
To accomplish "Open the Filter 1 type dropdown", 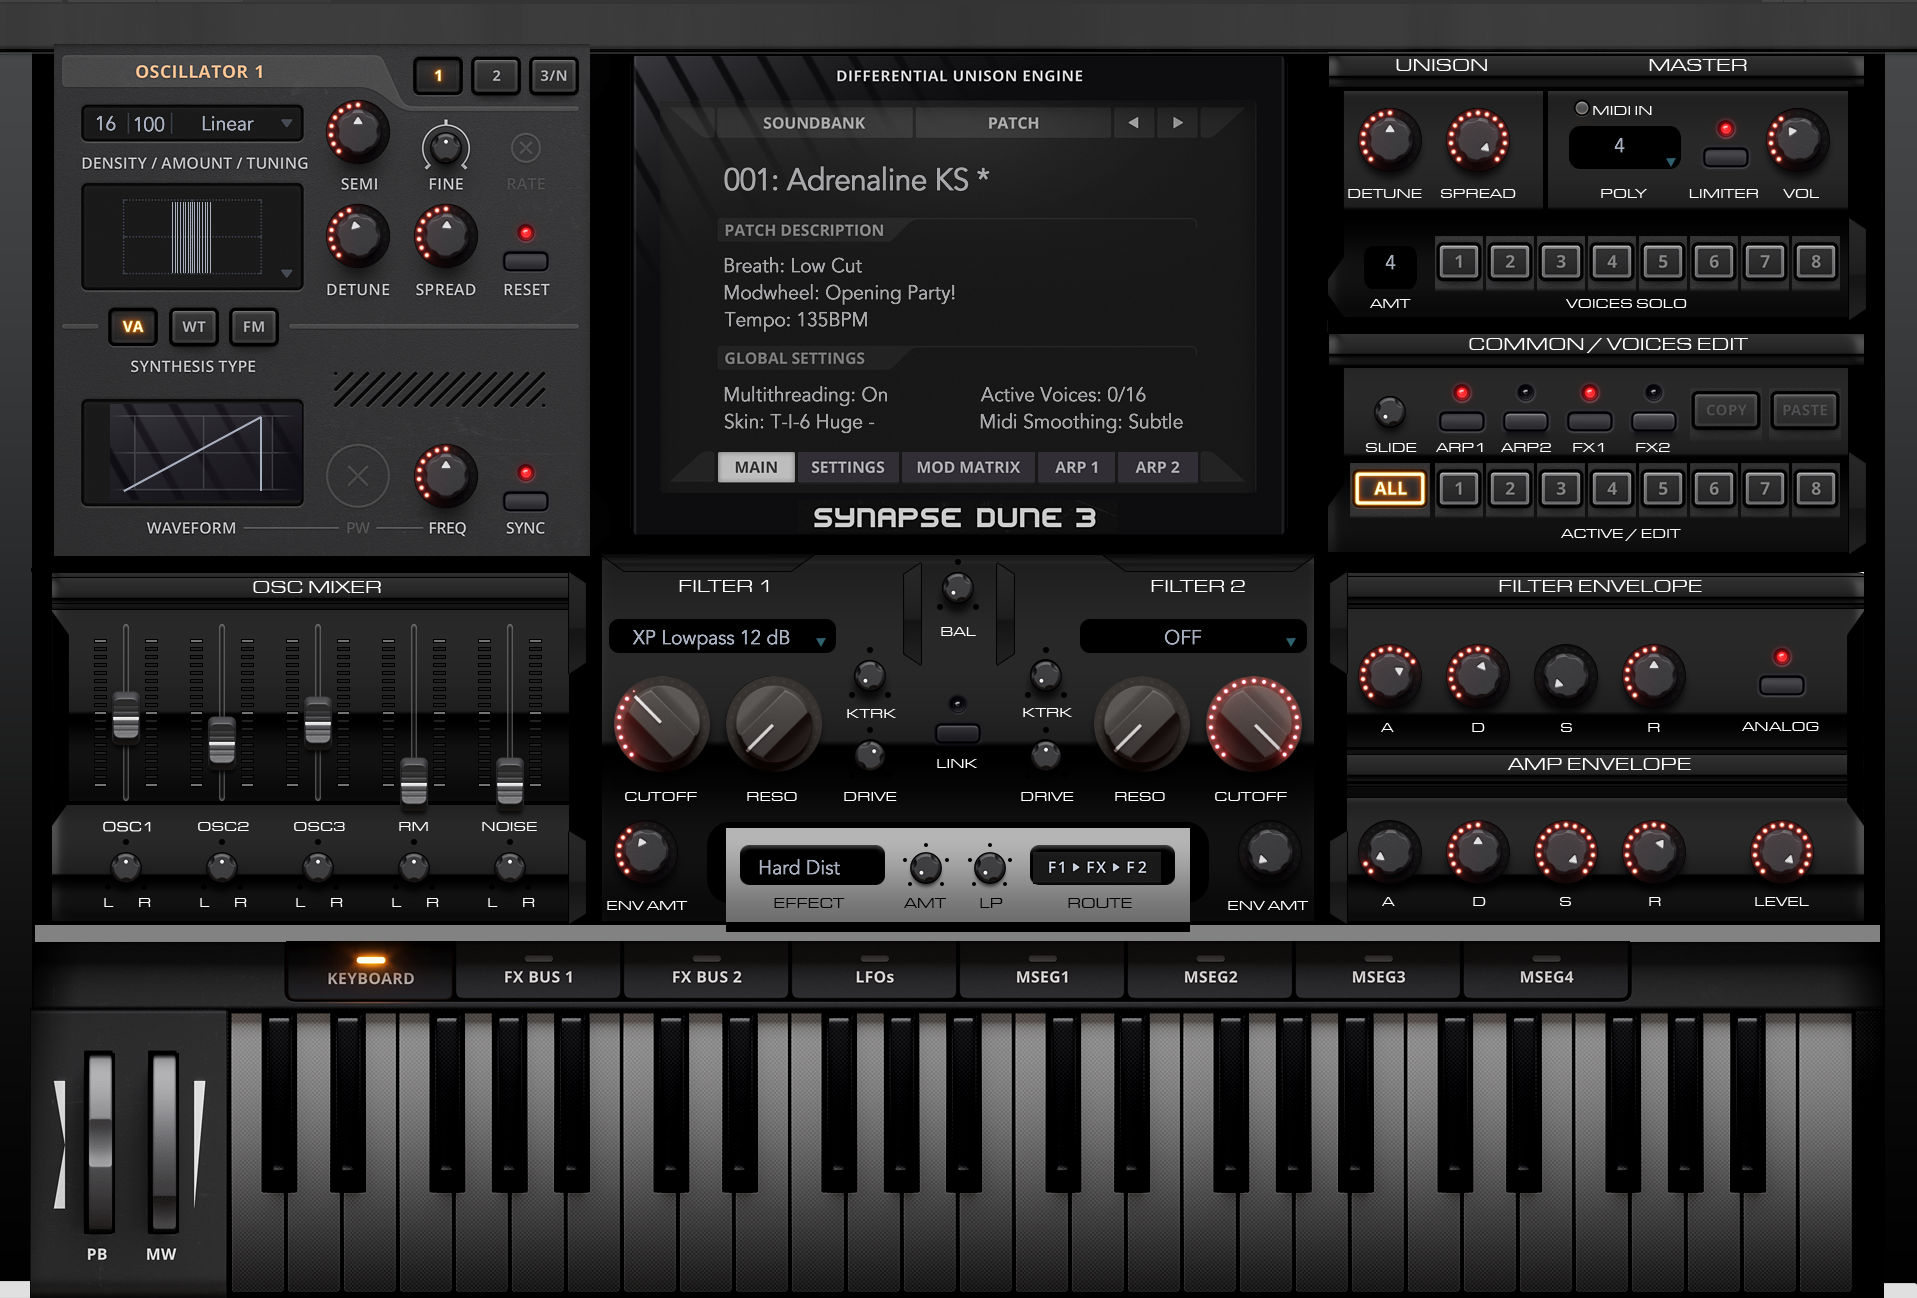I will tap(722, 637).
